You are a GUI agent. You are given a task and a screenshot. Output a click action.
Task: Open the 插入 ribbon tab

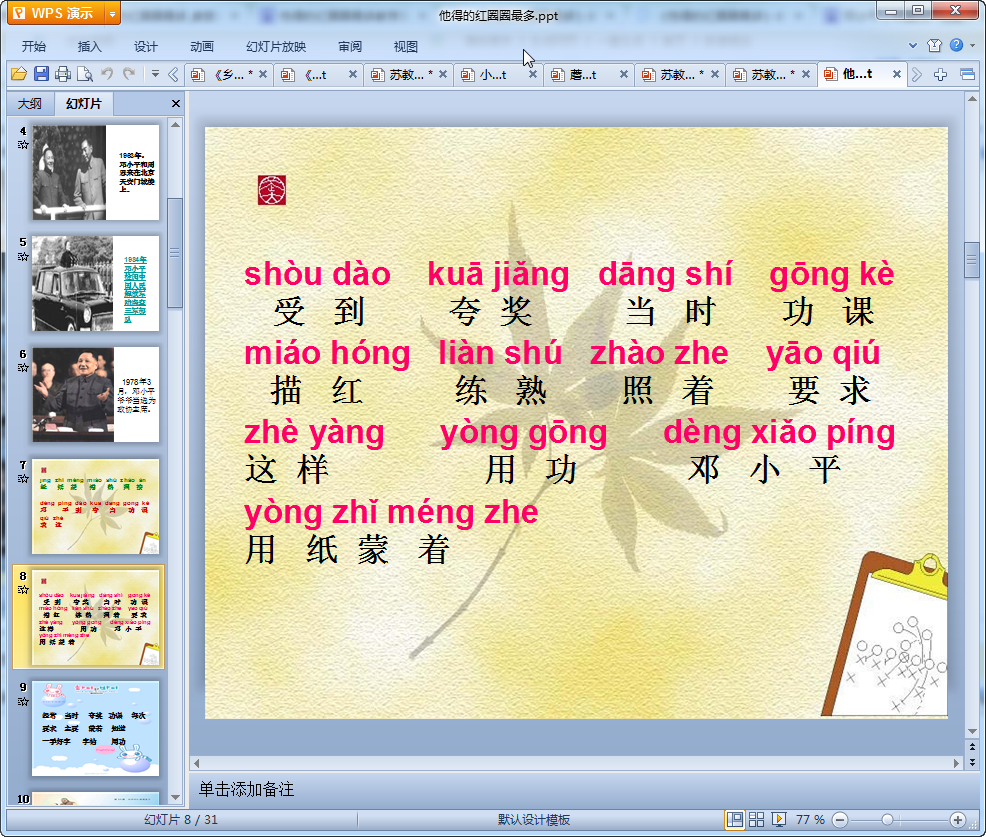(x=89, y=47)
